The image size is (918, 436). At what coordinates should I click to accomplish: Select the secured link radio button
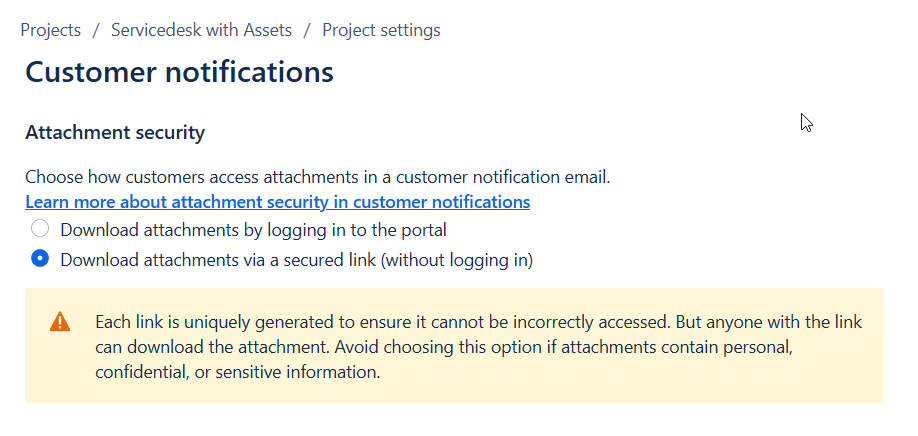(40, 258)
